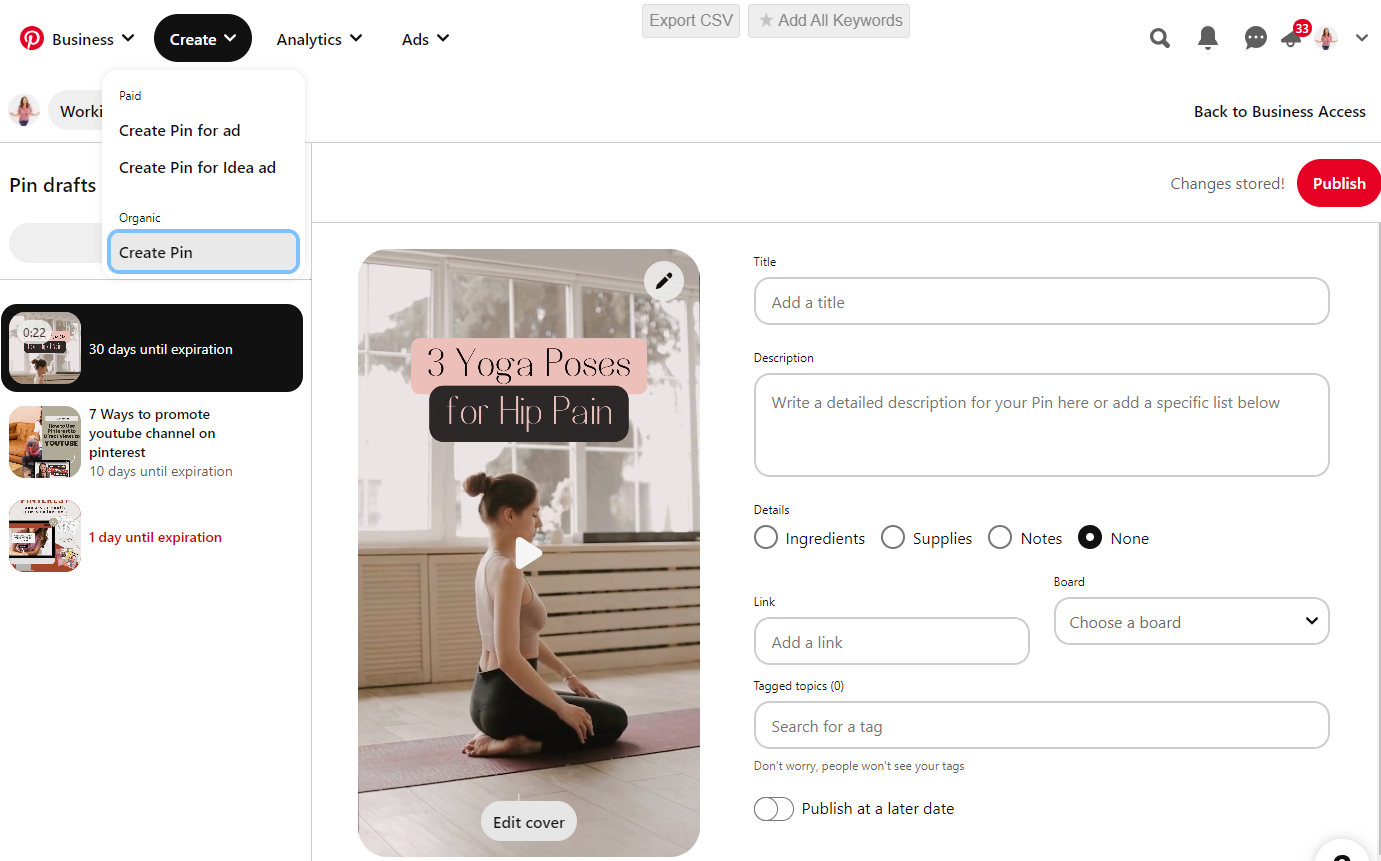Click the pencil edit icon on video
1381x861 pixels.
click(664, 281)
